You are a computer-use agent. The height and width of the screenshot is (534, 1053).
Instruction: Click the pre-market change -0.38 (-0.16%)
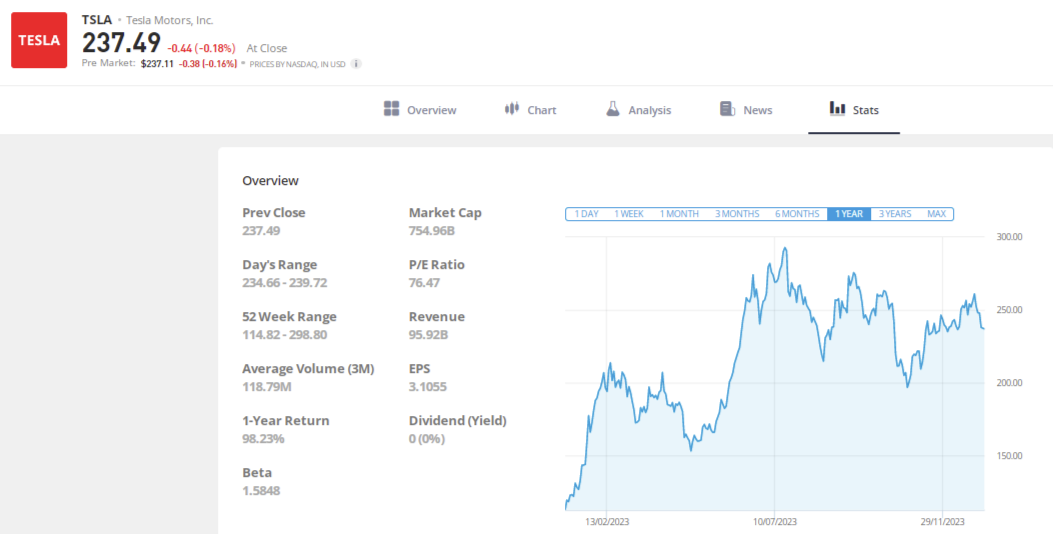(208, 64)
